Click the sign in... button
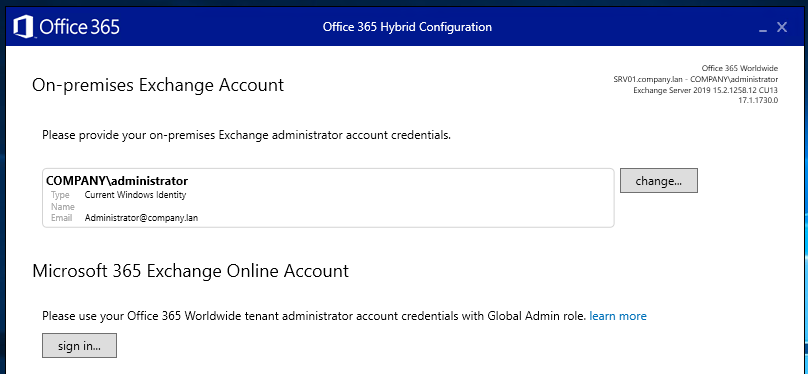The image size is (808, 374). click(79, 346)
